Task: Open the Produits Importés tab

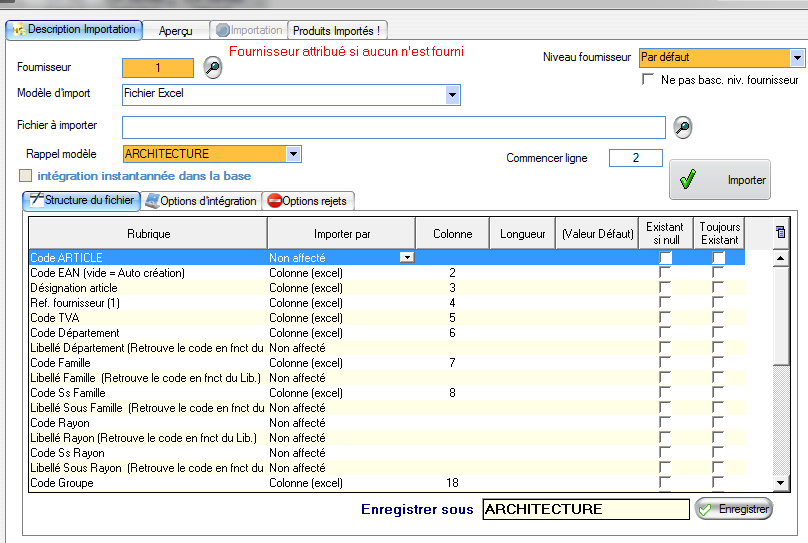Action: pyautogui.click(x=336, y=31)
